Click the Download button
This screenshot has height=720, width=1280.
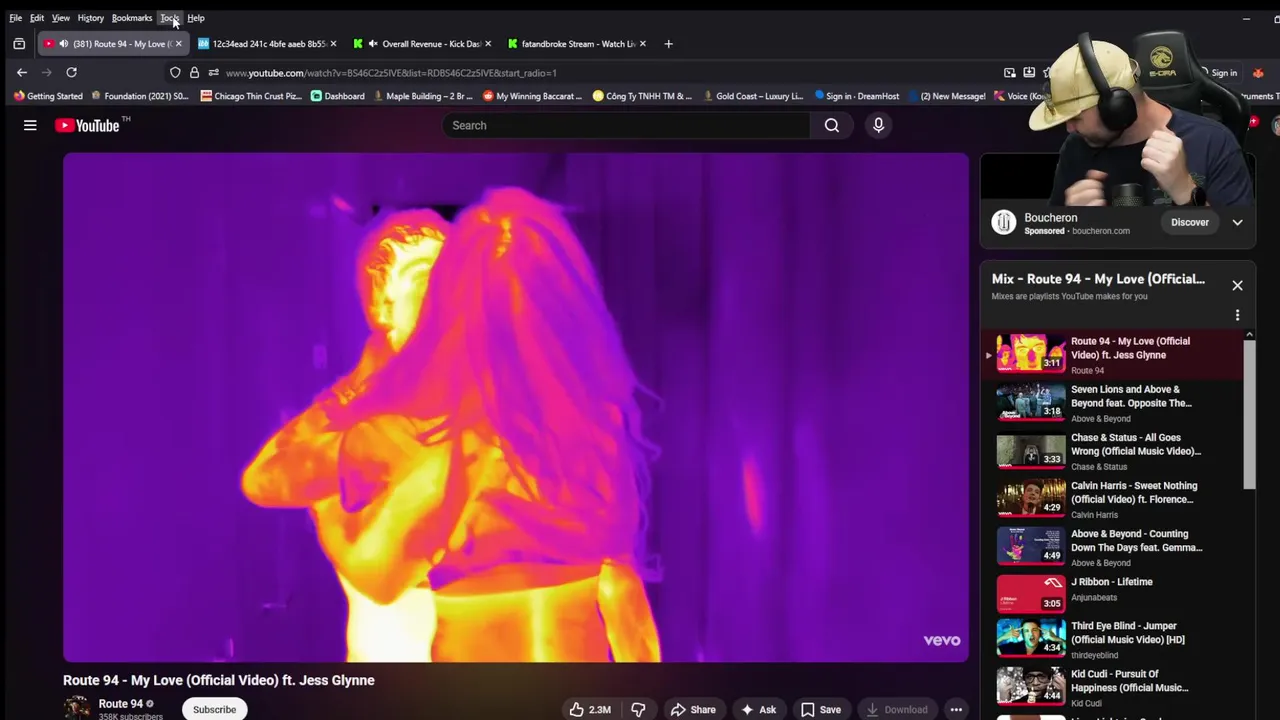tap(897, 709)
